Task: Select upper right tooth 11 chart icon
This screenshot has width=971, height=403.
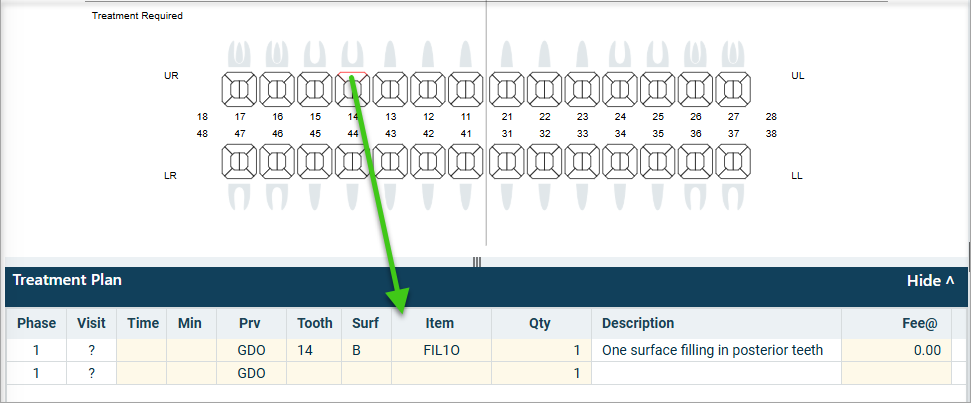Action: coord(466,89)
